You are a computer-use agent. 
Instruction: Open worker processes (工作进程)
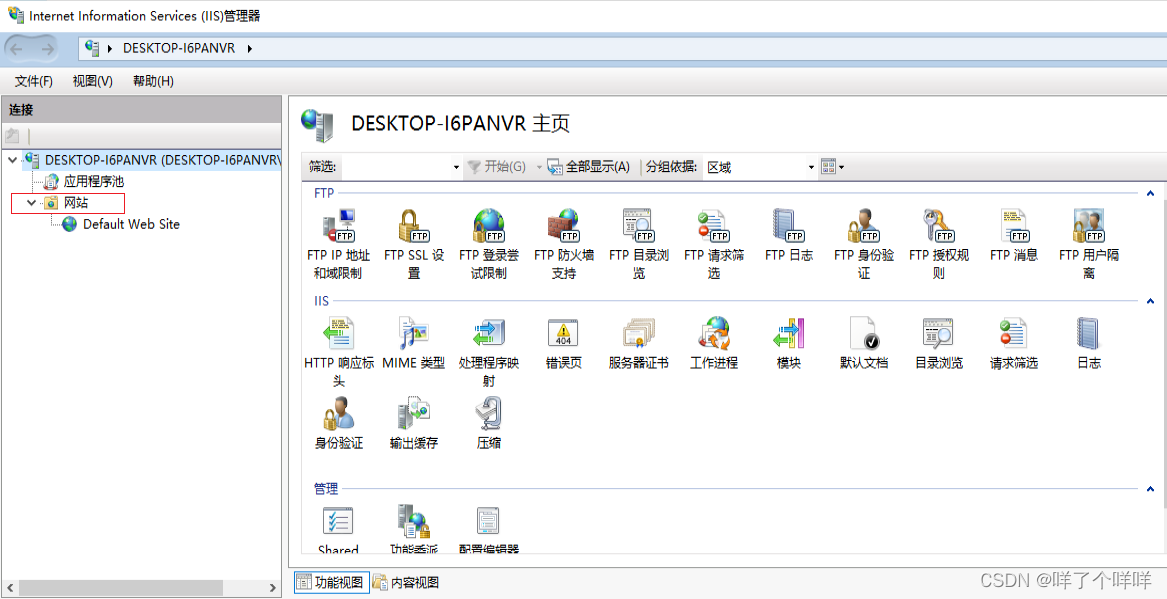coord(714,344)
